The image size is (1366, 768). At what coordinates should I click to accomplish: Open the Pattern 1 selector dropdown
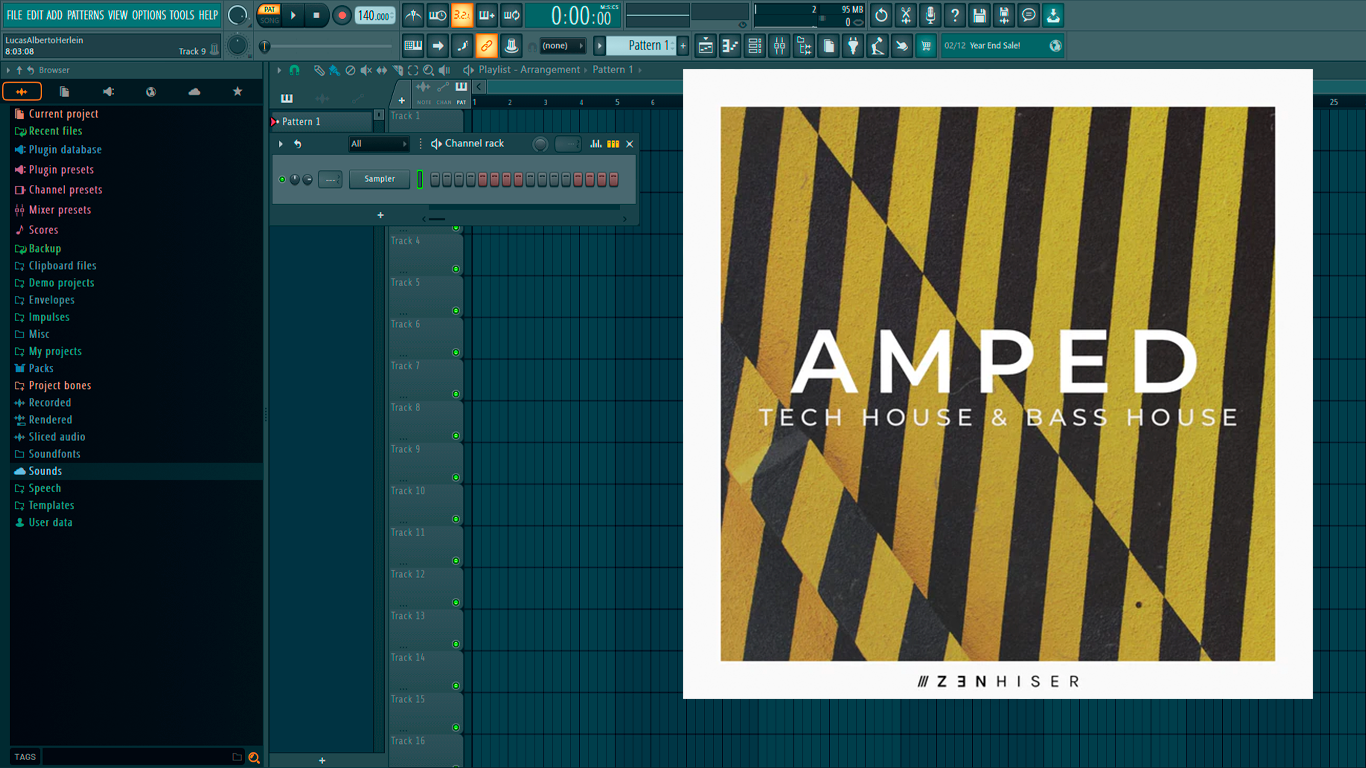click(642, 46)
